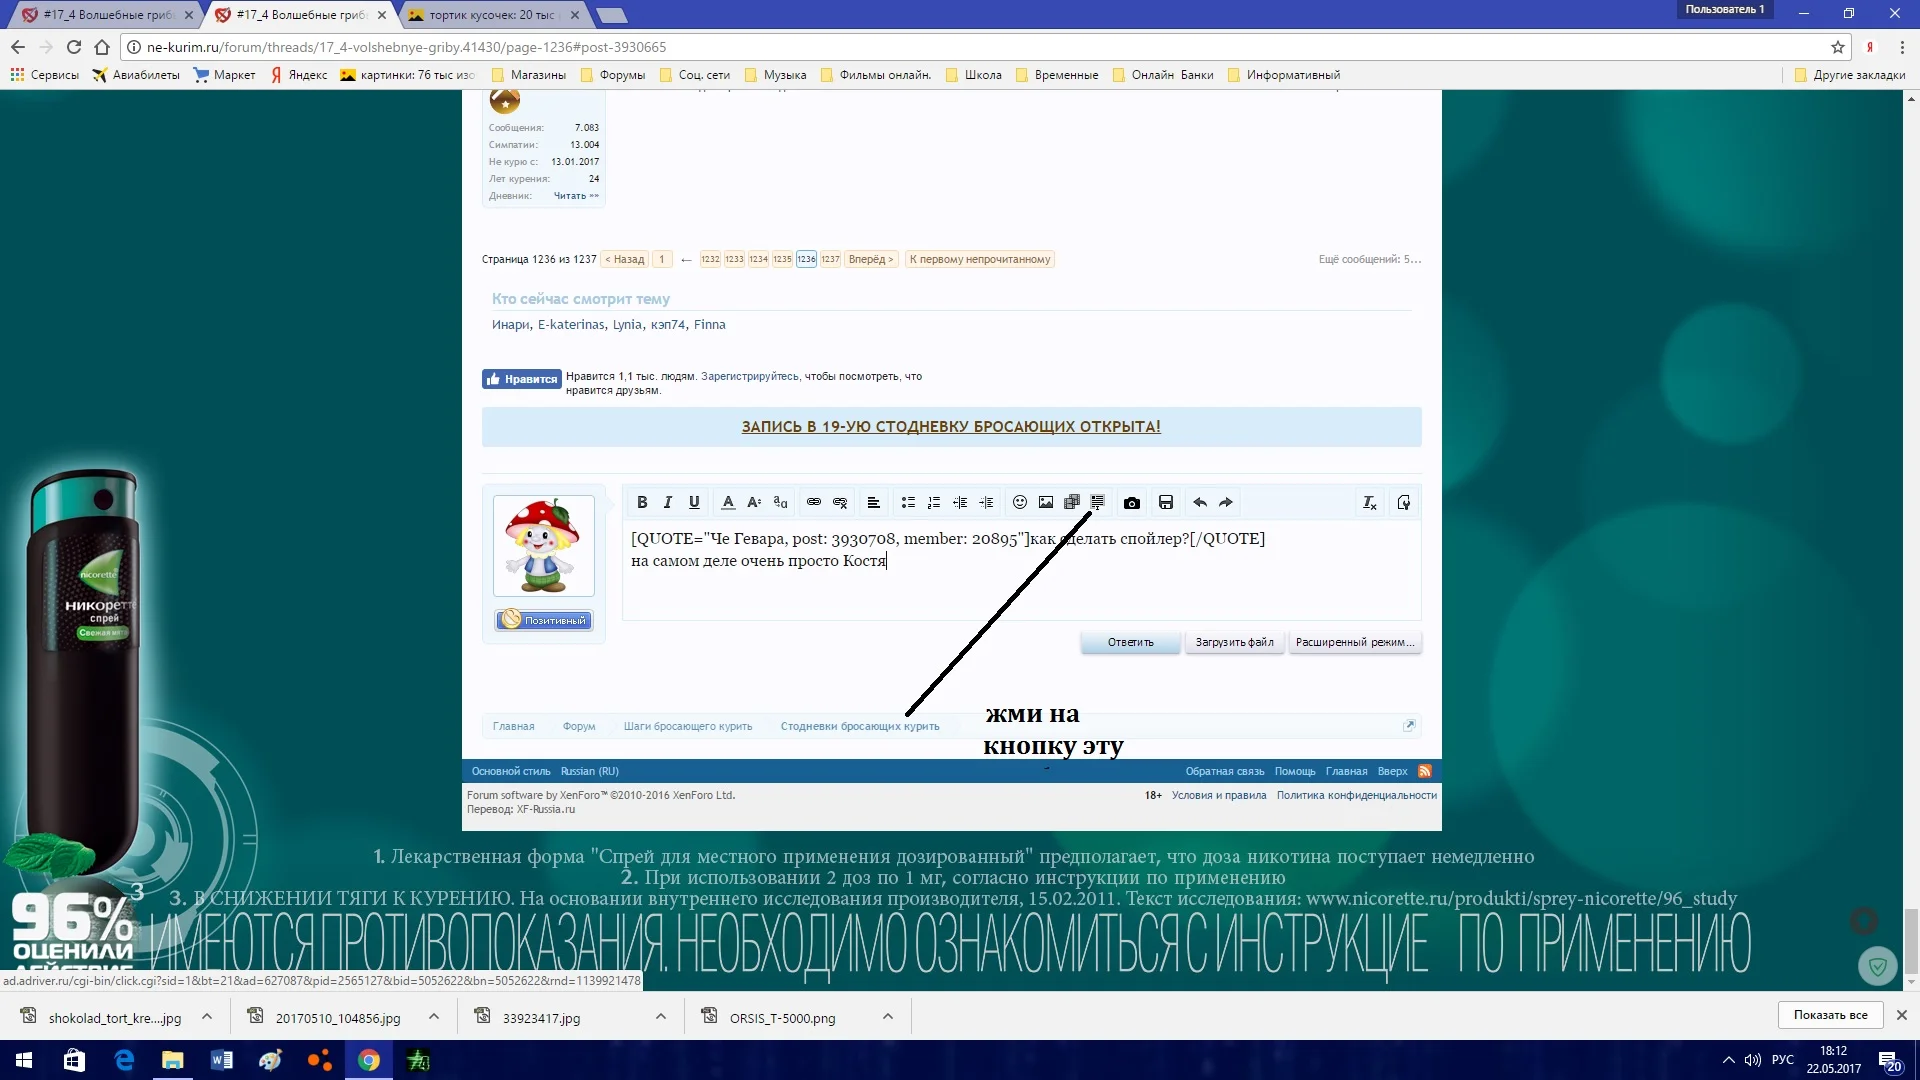
Task: Undo the last editor change
Action: pos(1199,503)
